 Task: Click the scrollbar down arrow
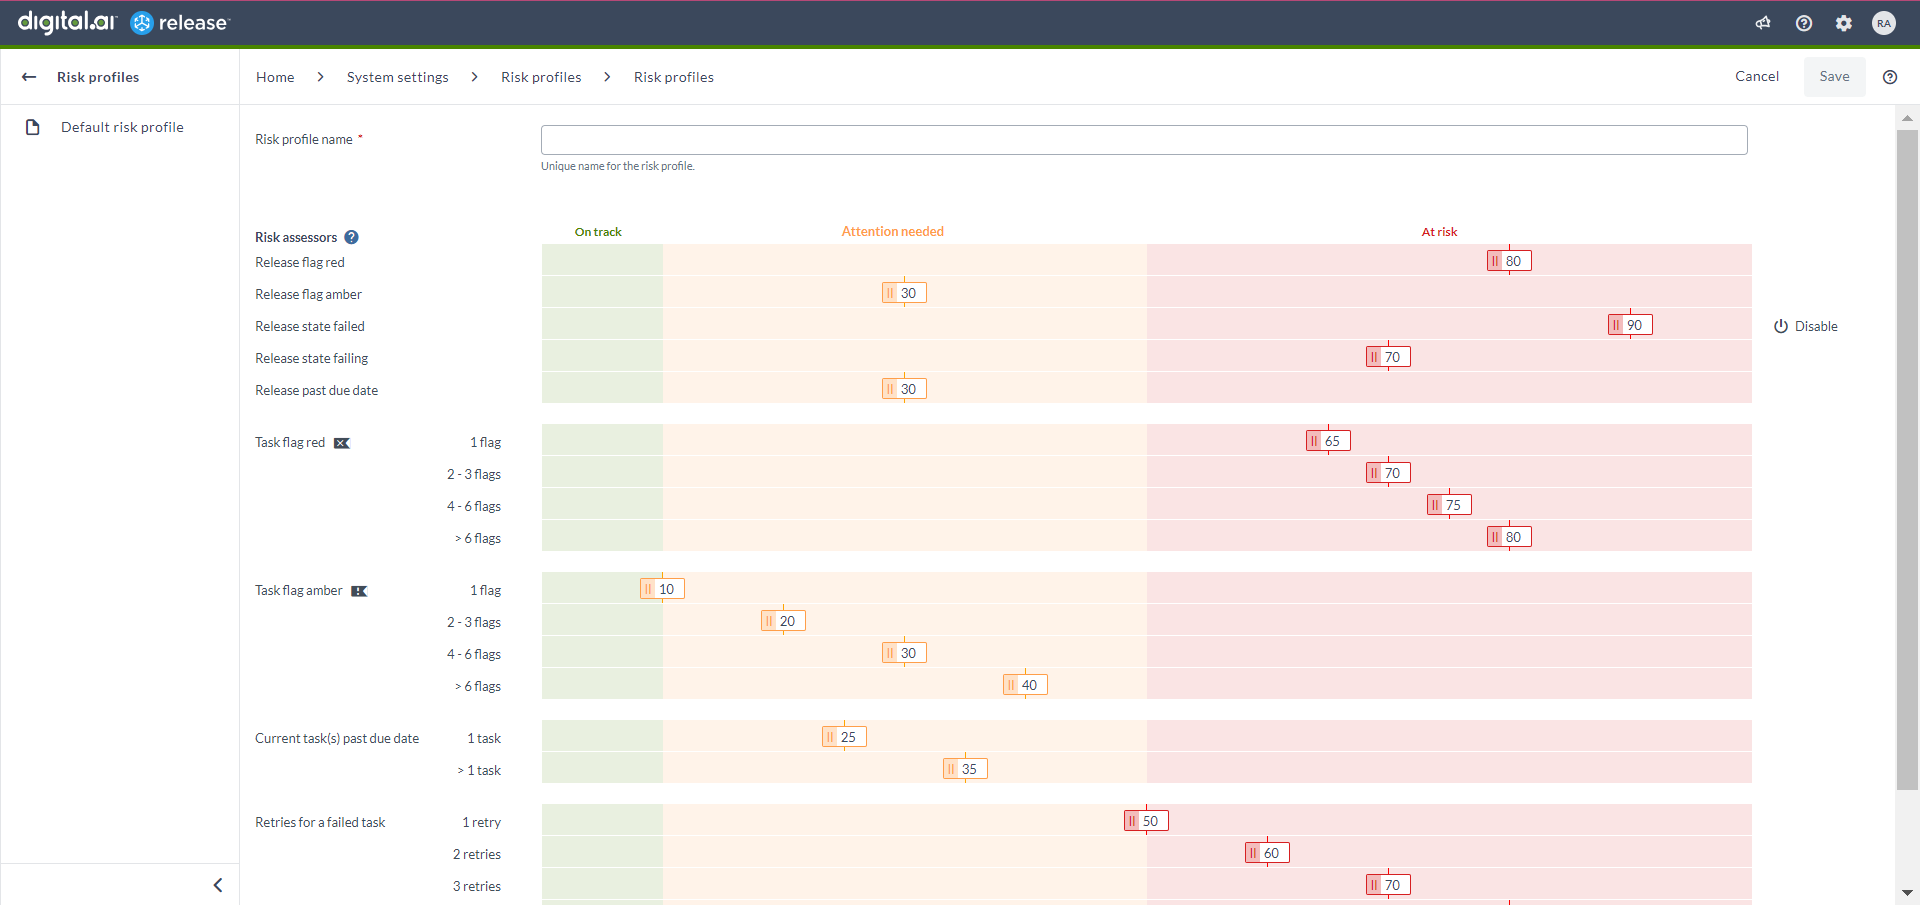[x=1907, y=892]
